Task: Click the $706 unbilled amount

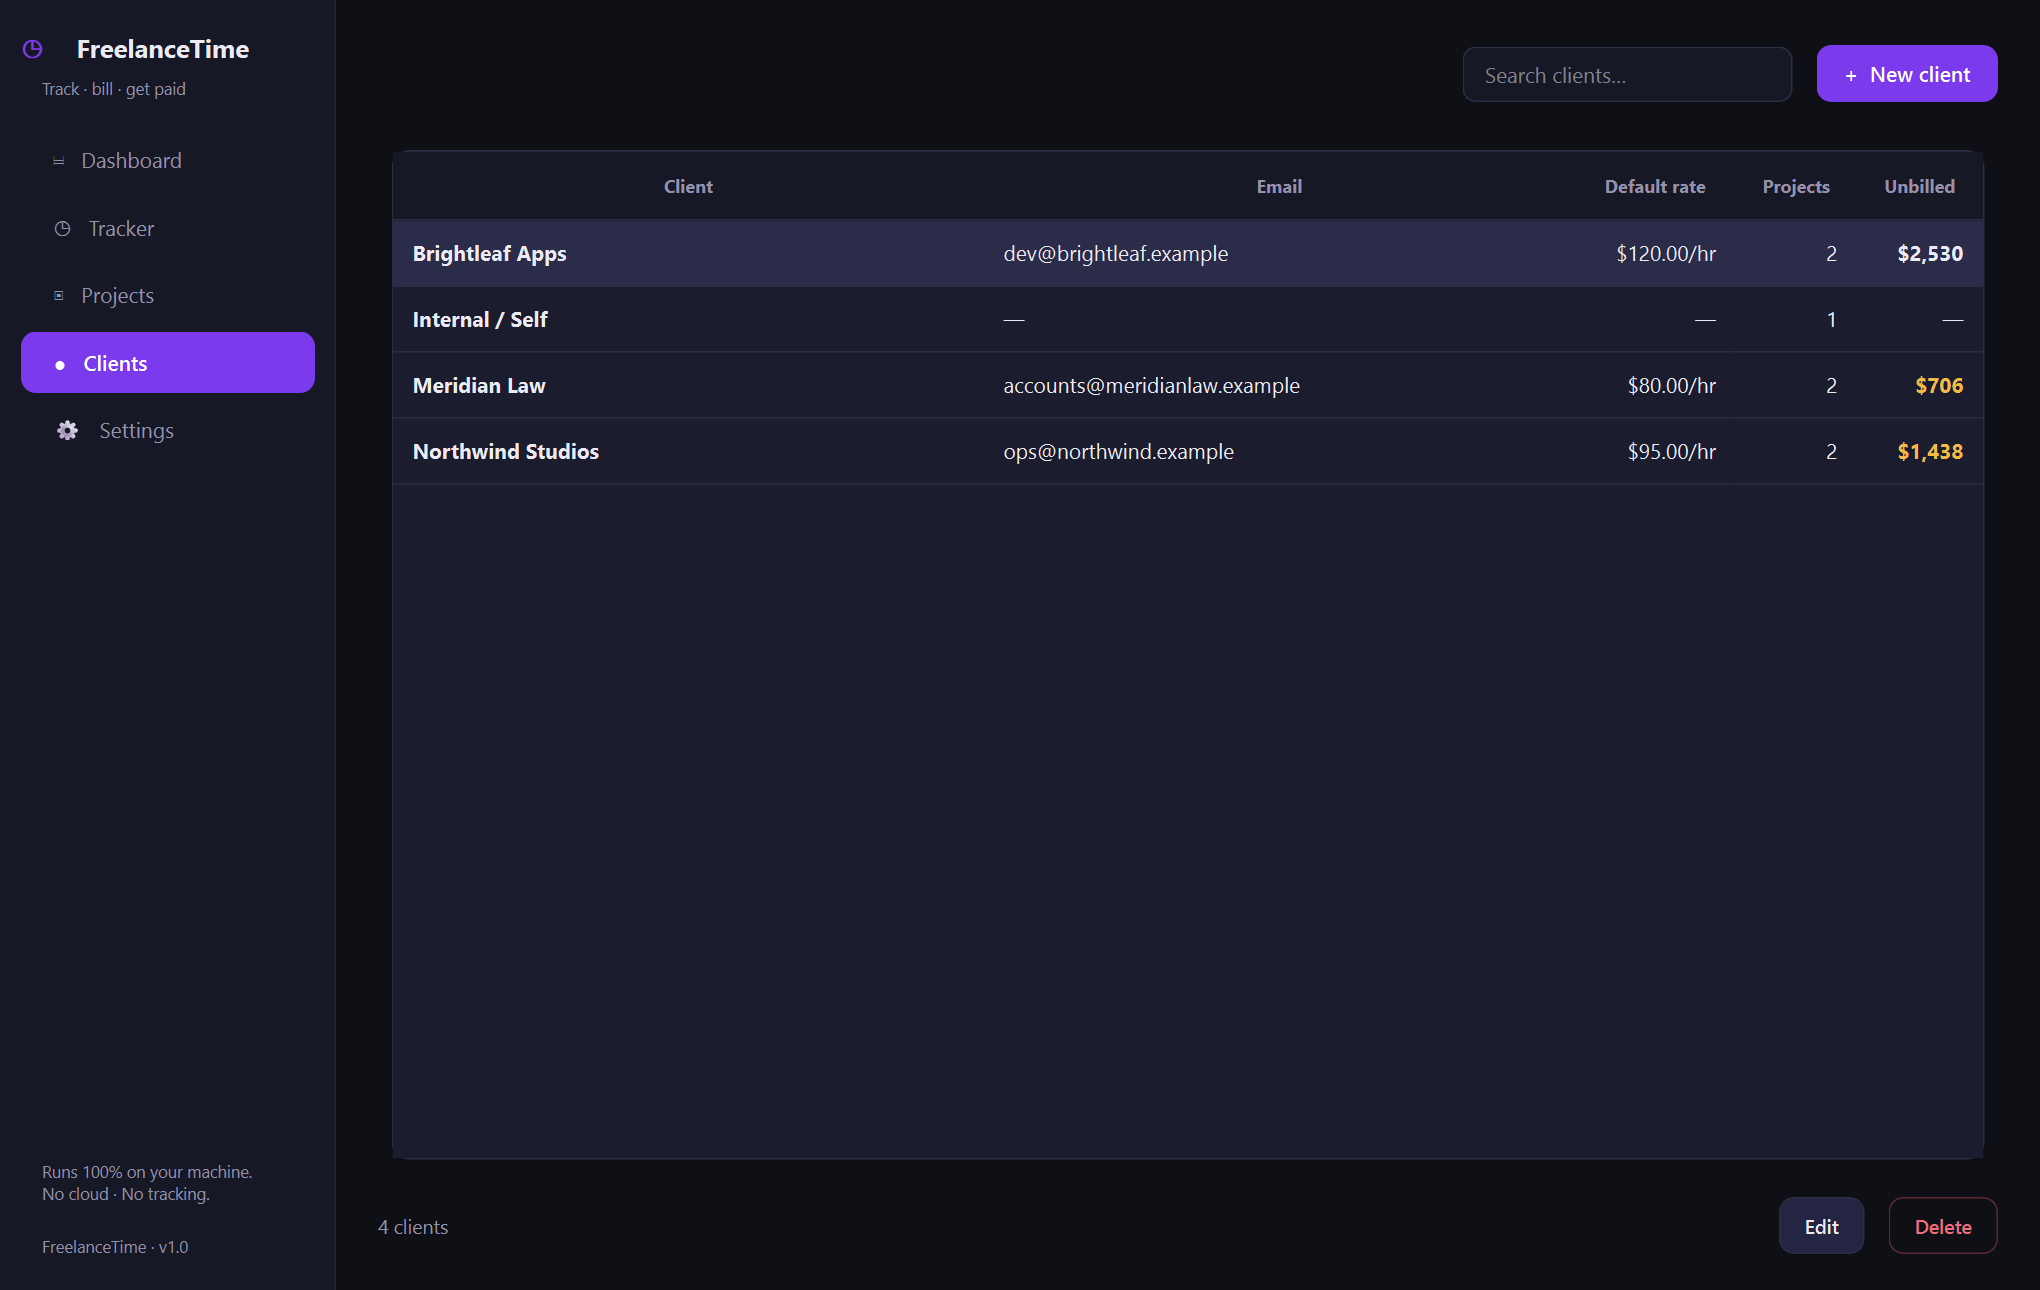Action: [x=1939, y=386]
